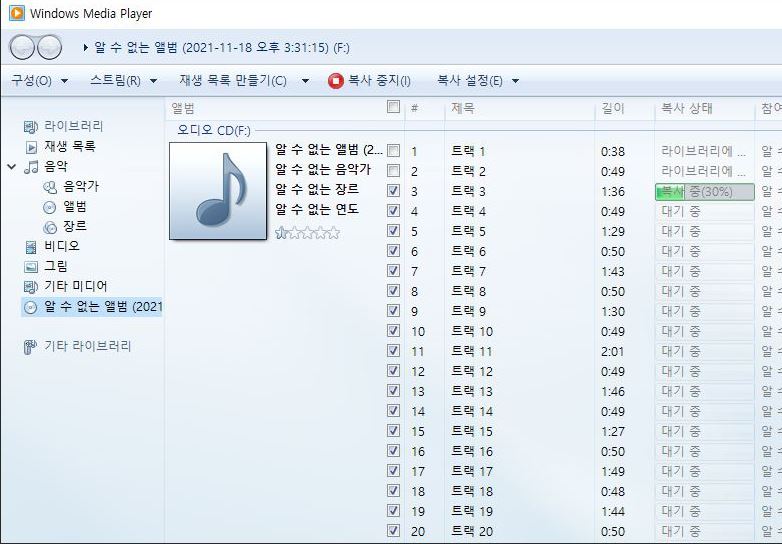Go back with the left navigation arrow
This screenshot has width=782, height=544.
(22, 47)
